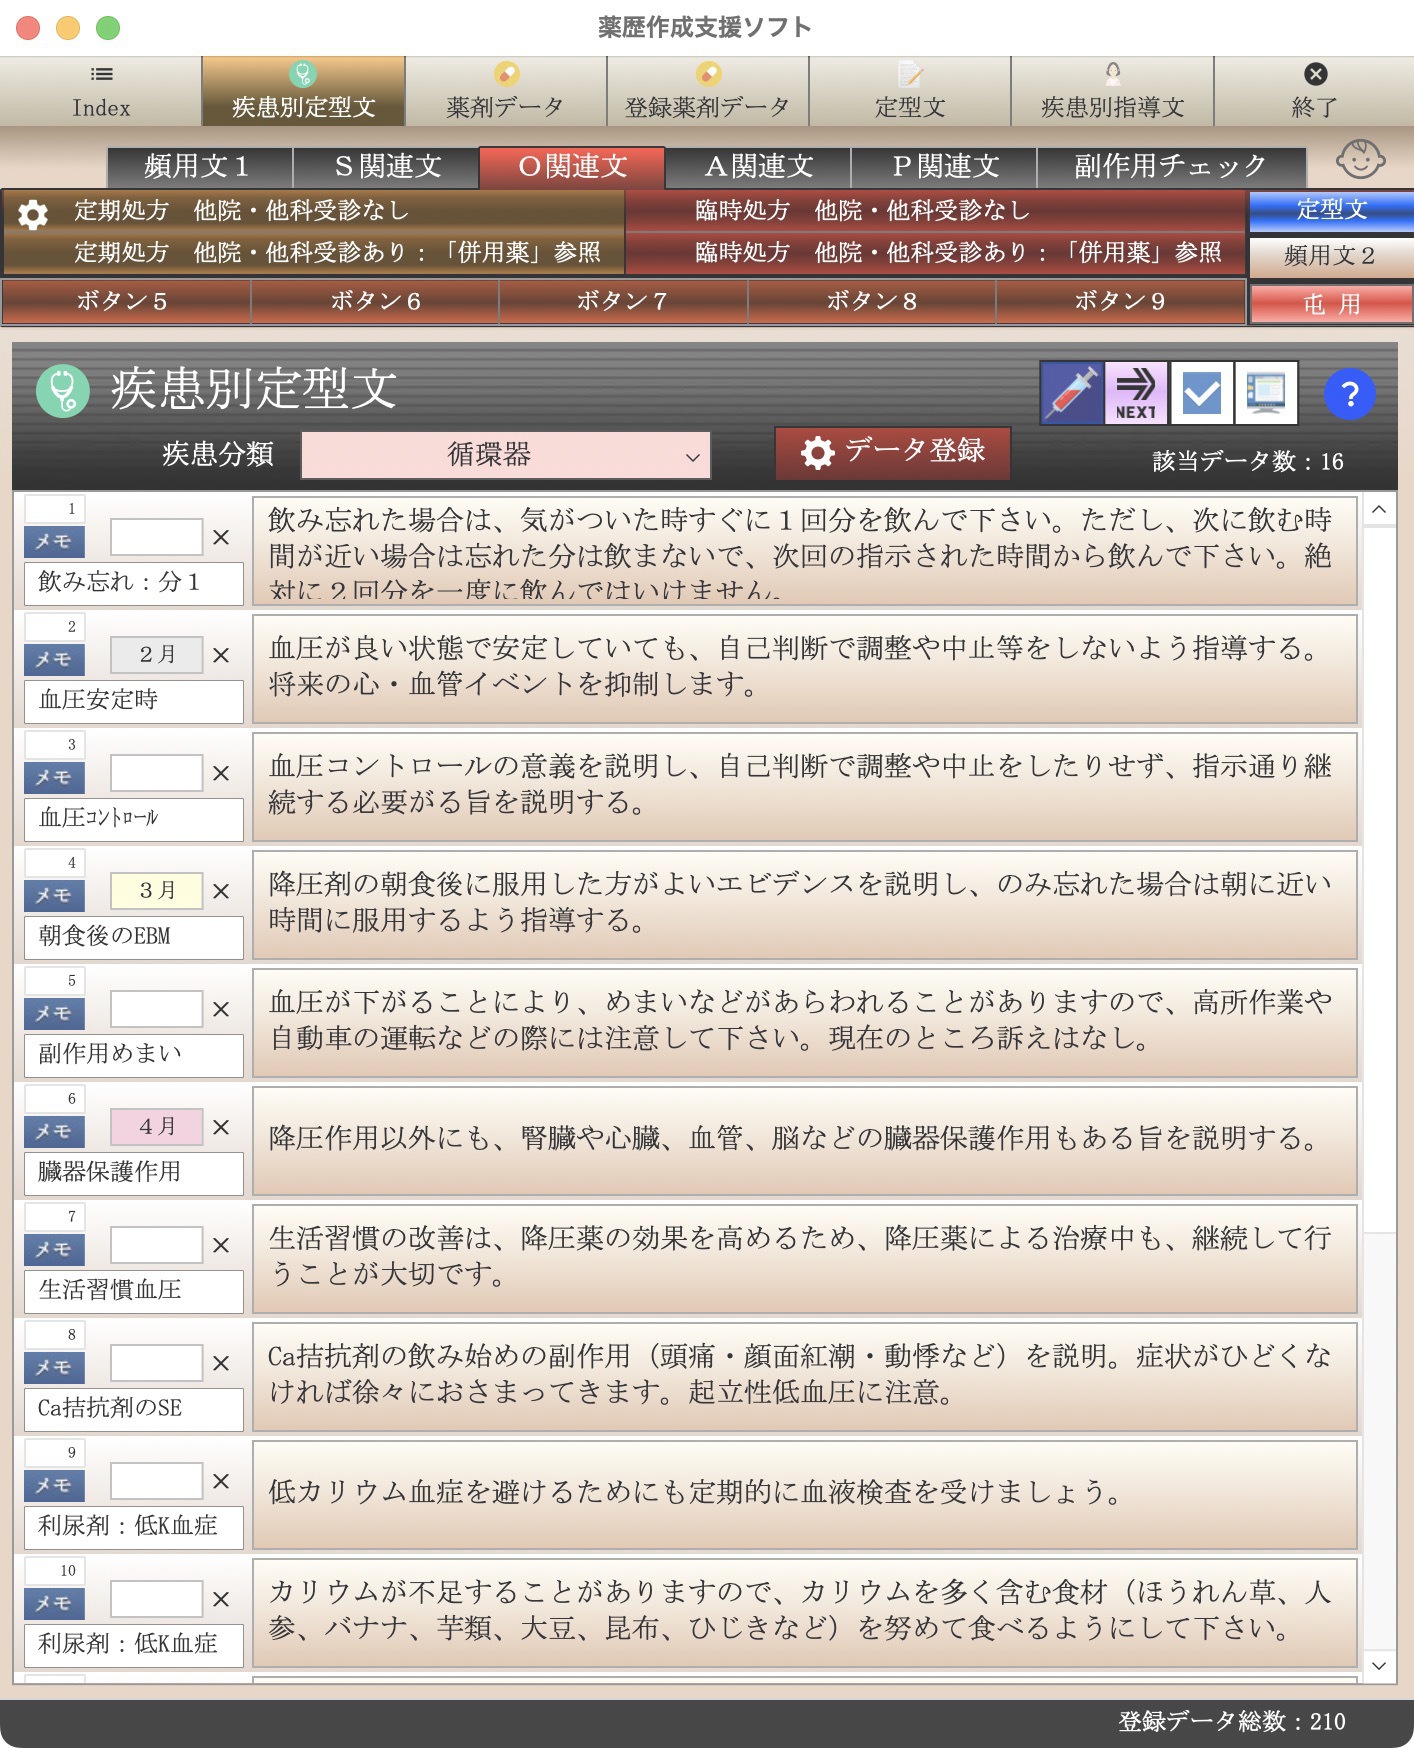Click the 終了 exit button

point(1314,92)
